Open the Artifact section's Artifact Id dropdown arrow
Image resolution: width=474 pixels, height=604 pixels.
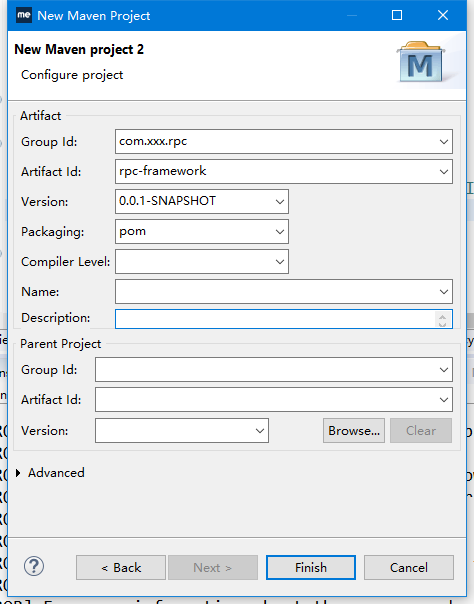(444, 172)
